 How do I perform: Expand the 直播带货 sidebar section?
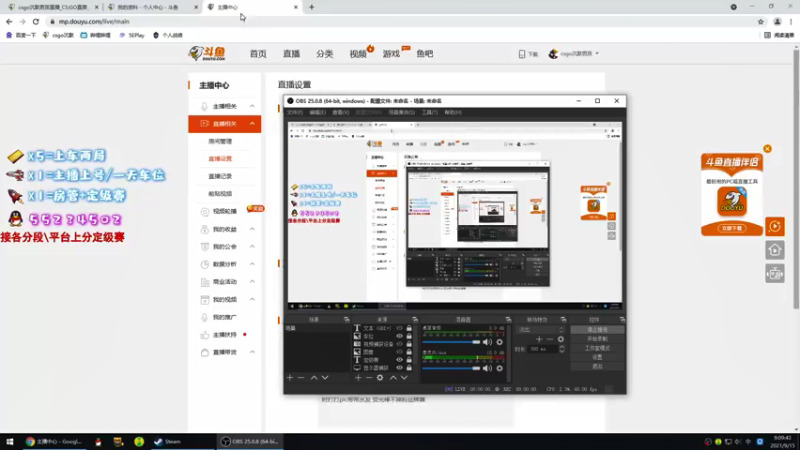click(x=252, y=352)
